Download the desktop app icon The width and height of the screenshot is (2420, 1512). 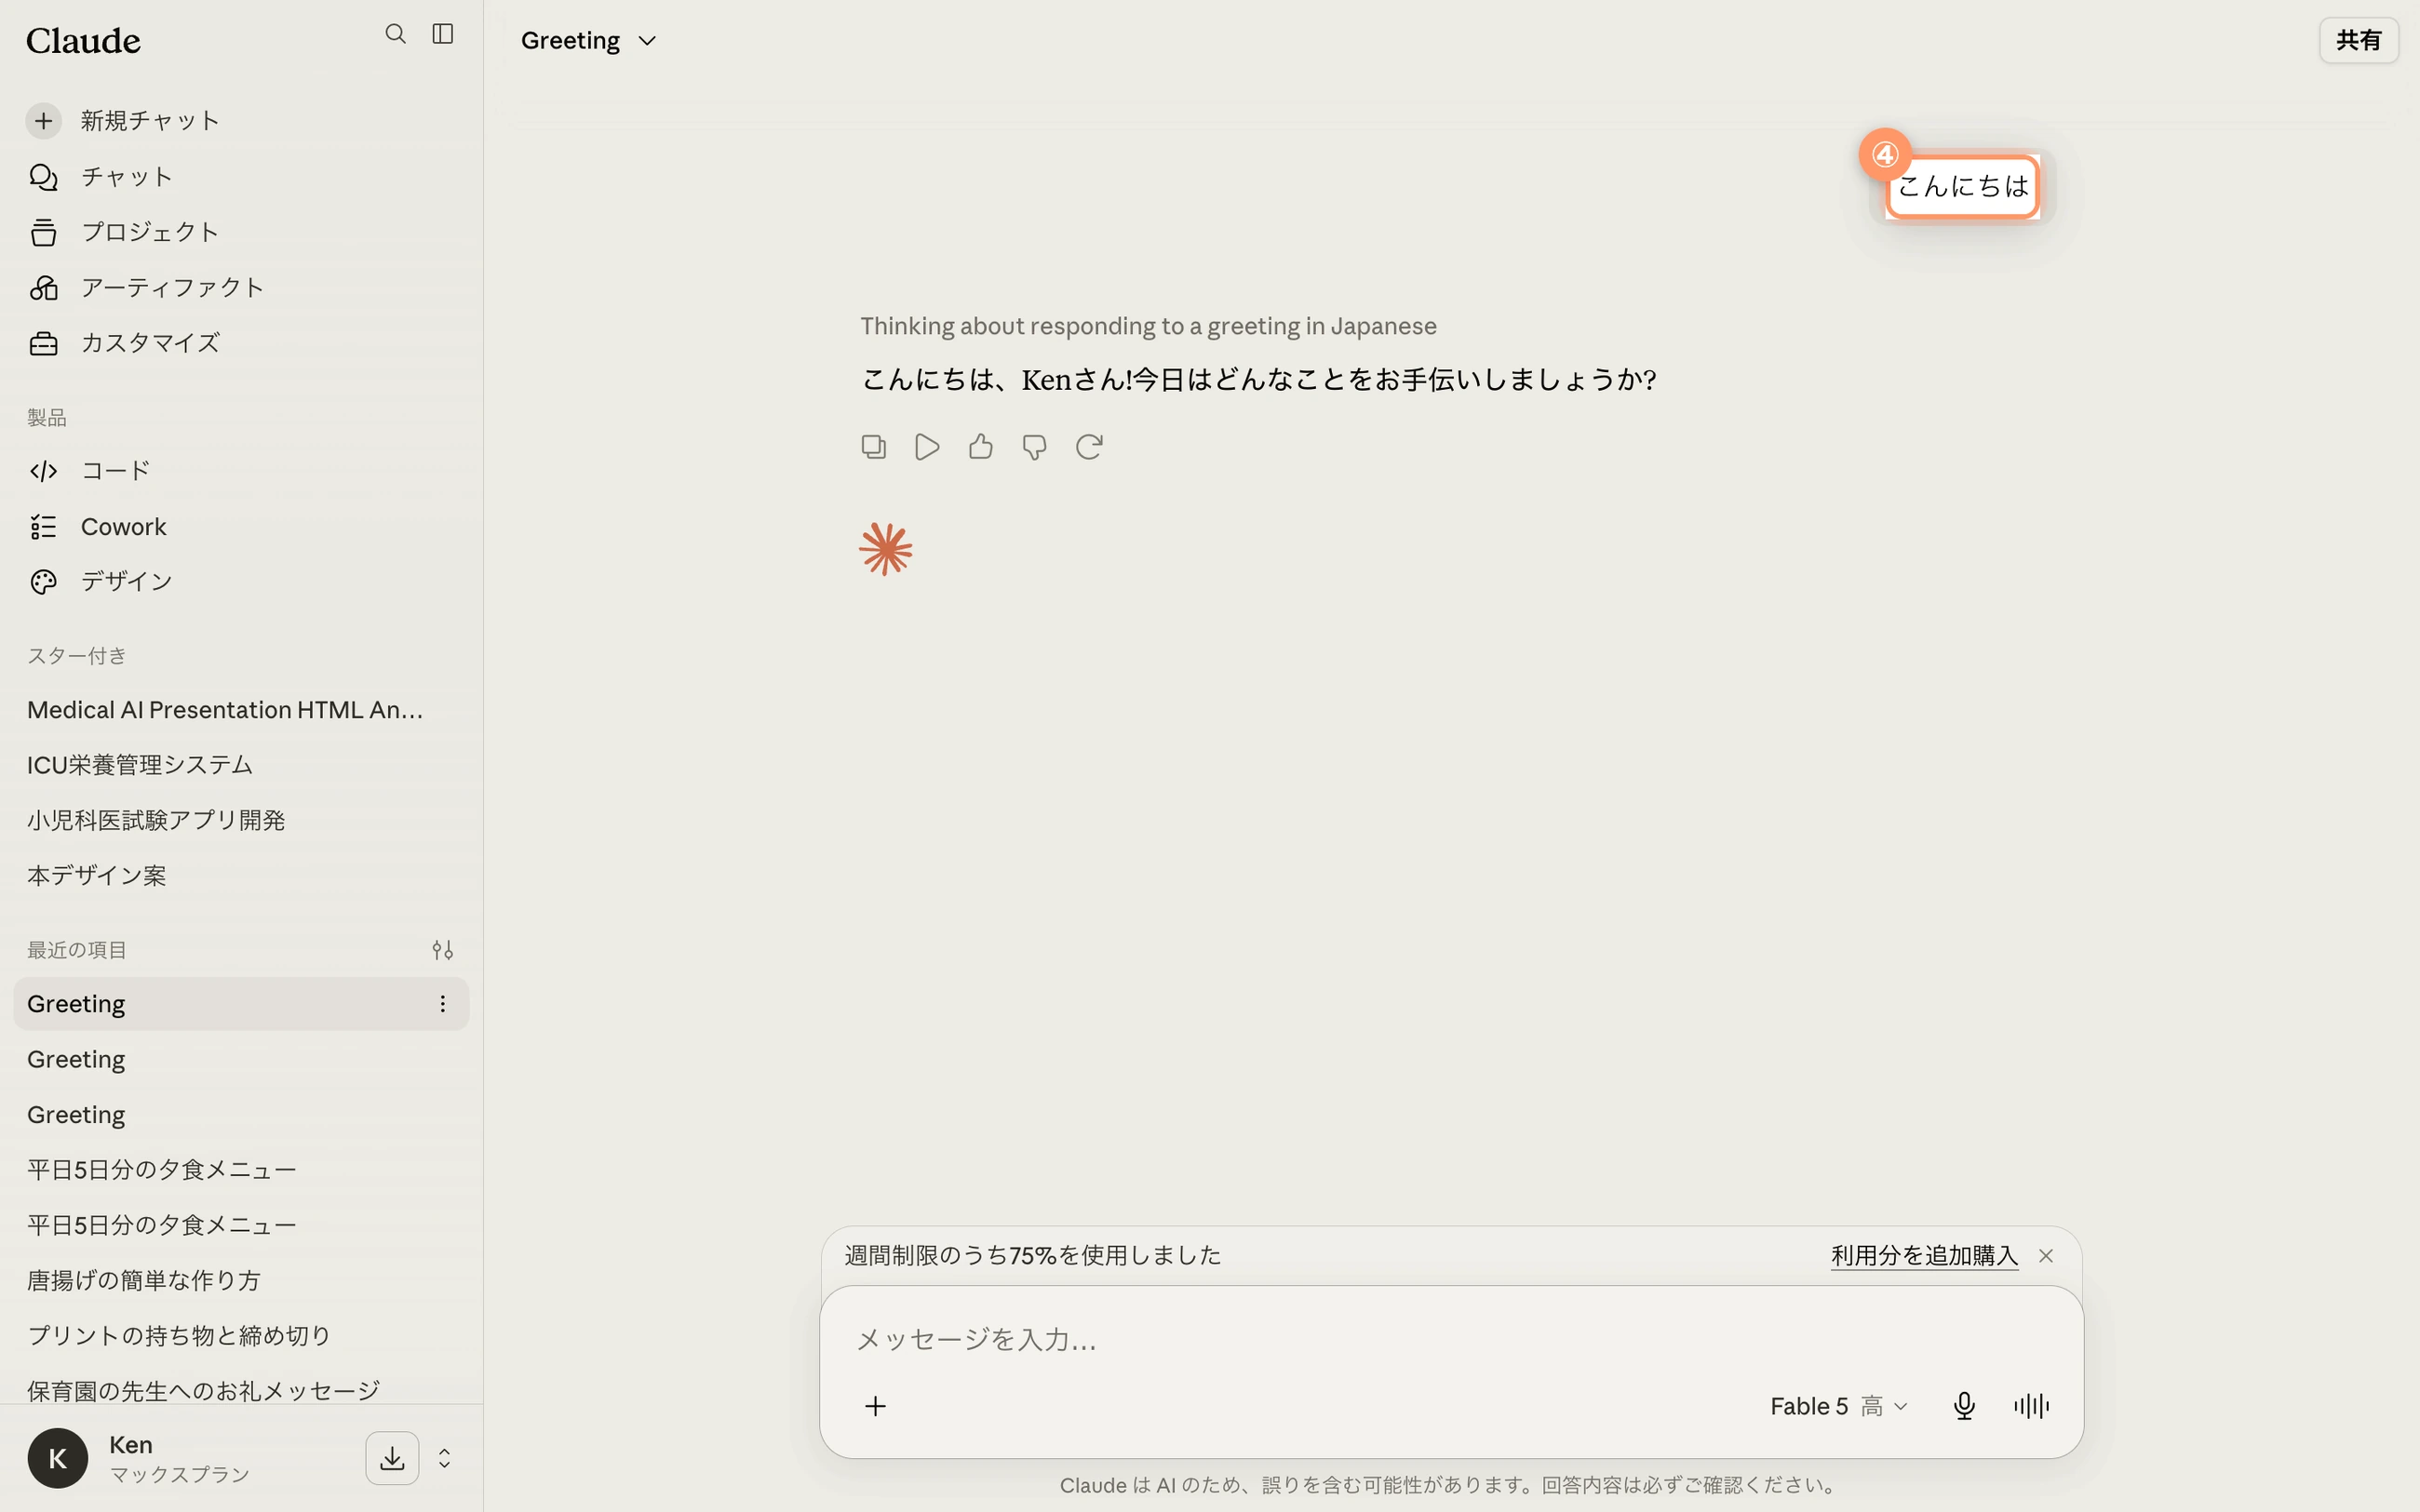392,1459
